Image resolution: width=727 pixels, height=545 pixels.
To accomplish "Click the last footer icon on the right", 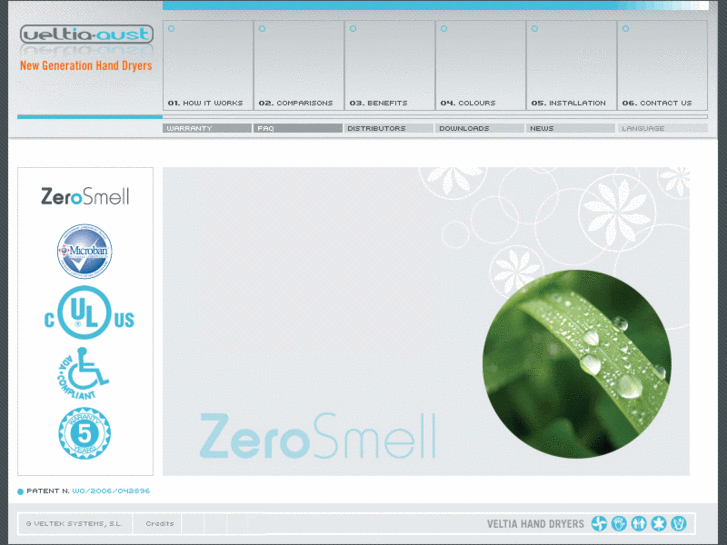I will pos(679,524).
